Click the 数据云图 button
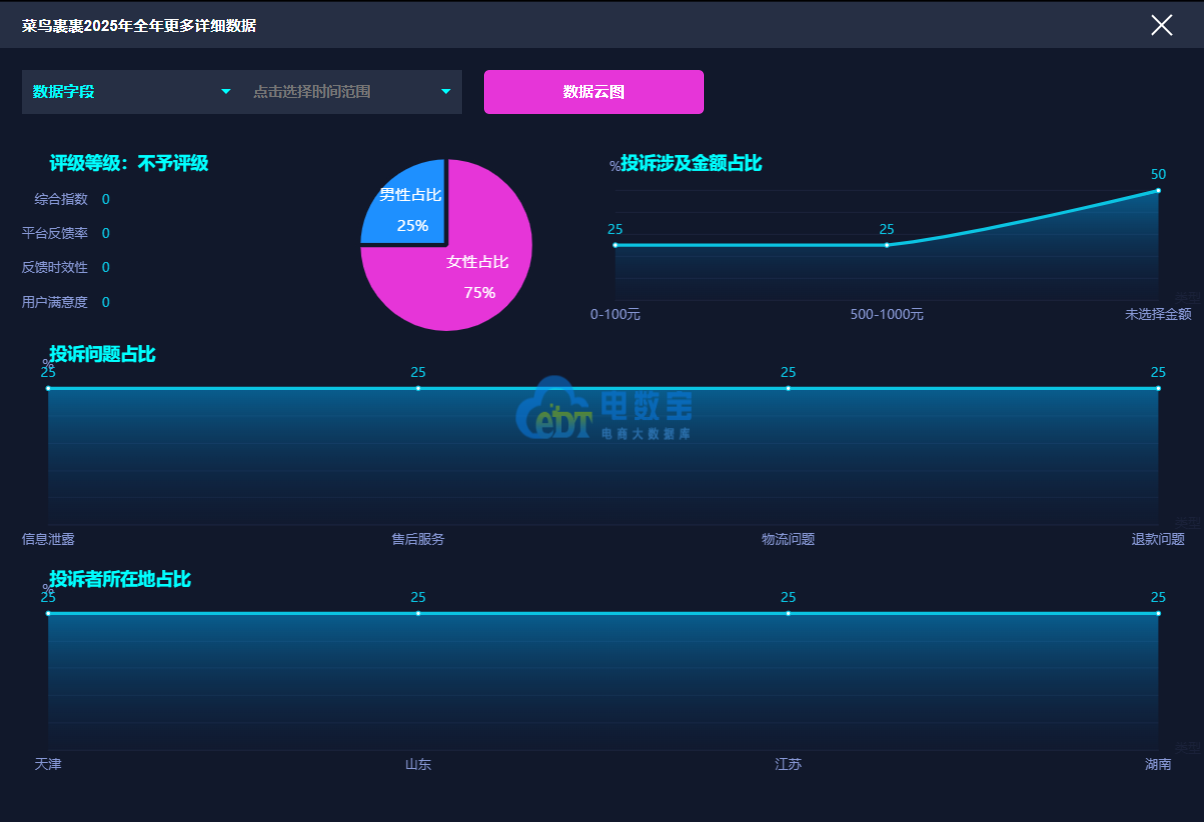The image size is (1204, 822). click(x=594, y=92)
